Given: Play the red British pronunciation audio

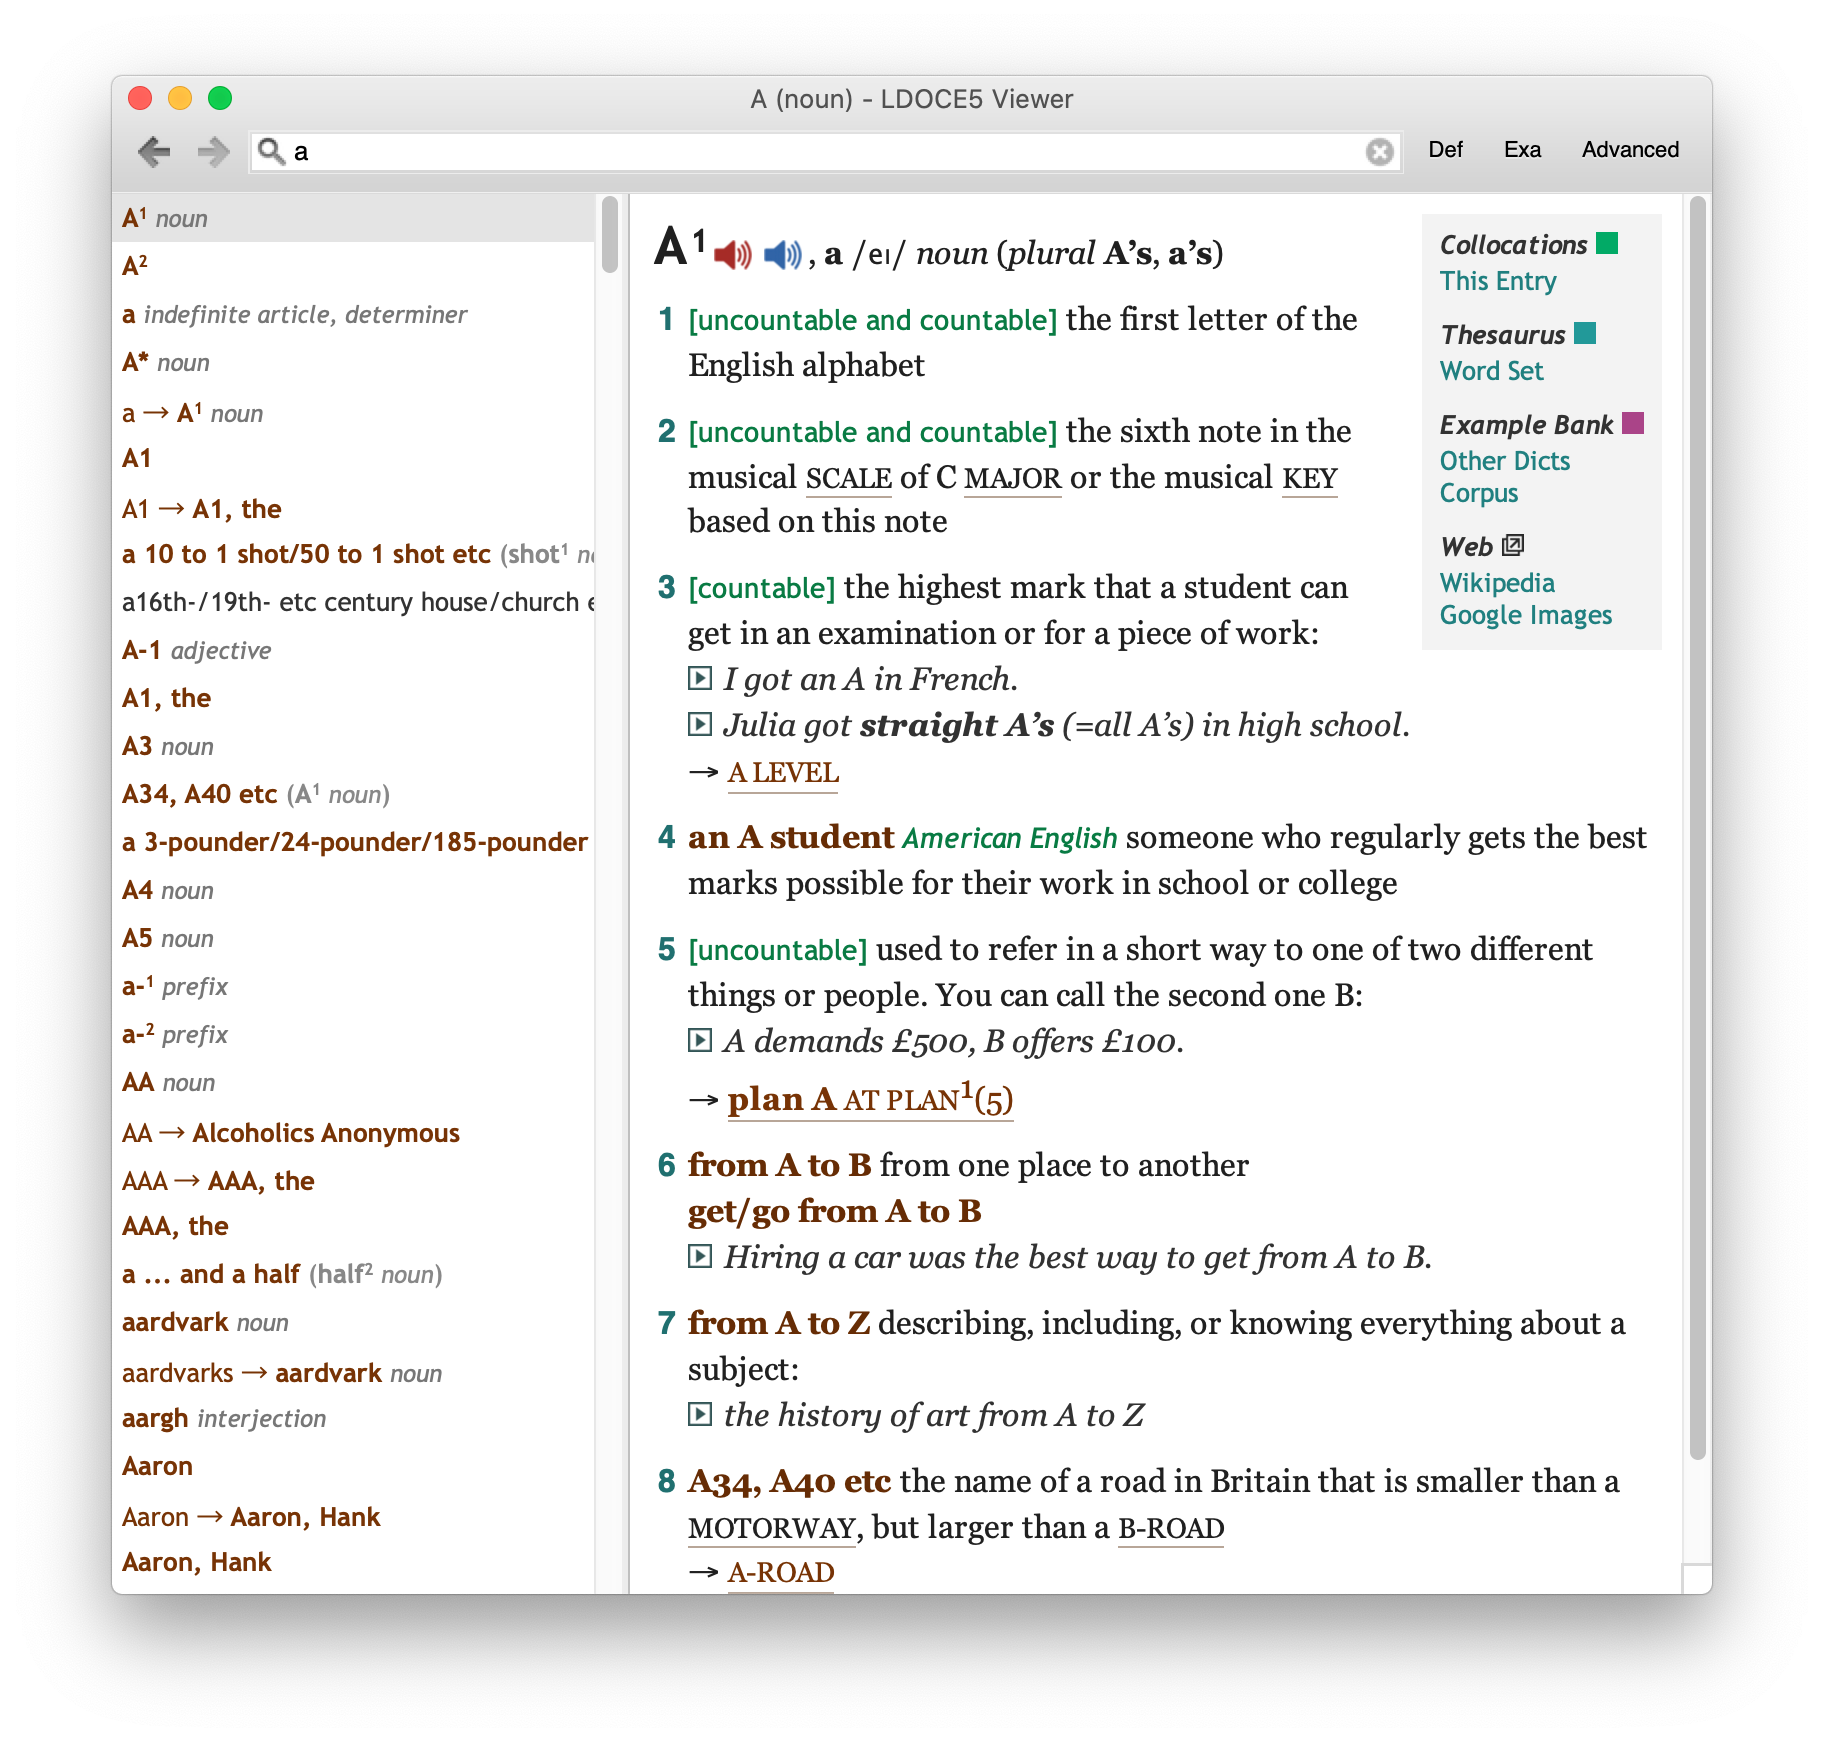Looking at the screenshot, I should (733, 255).
